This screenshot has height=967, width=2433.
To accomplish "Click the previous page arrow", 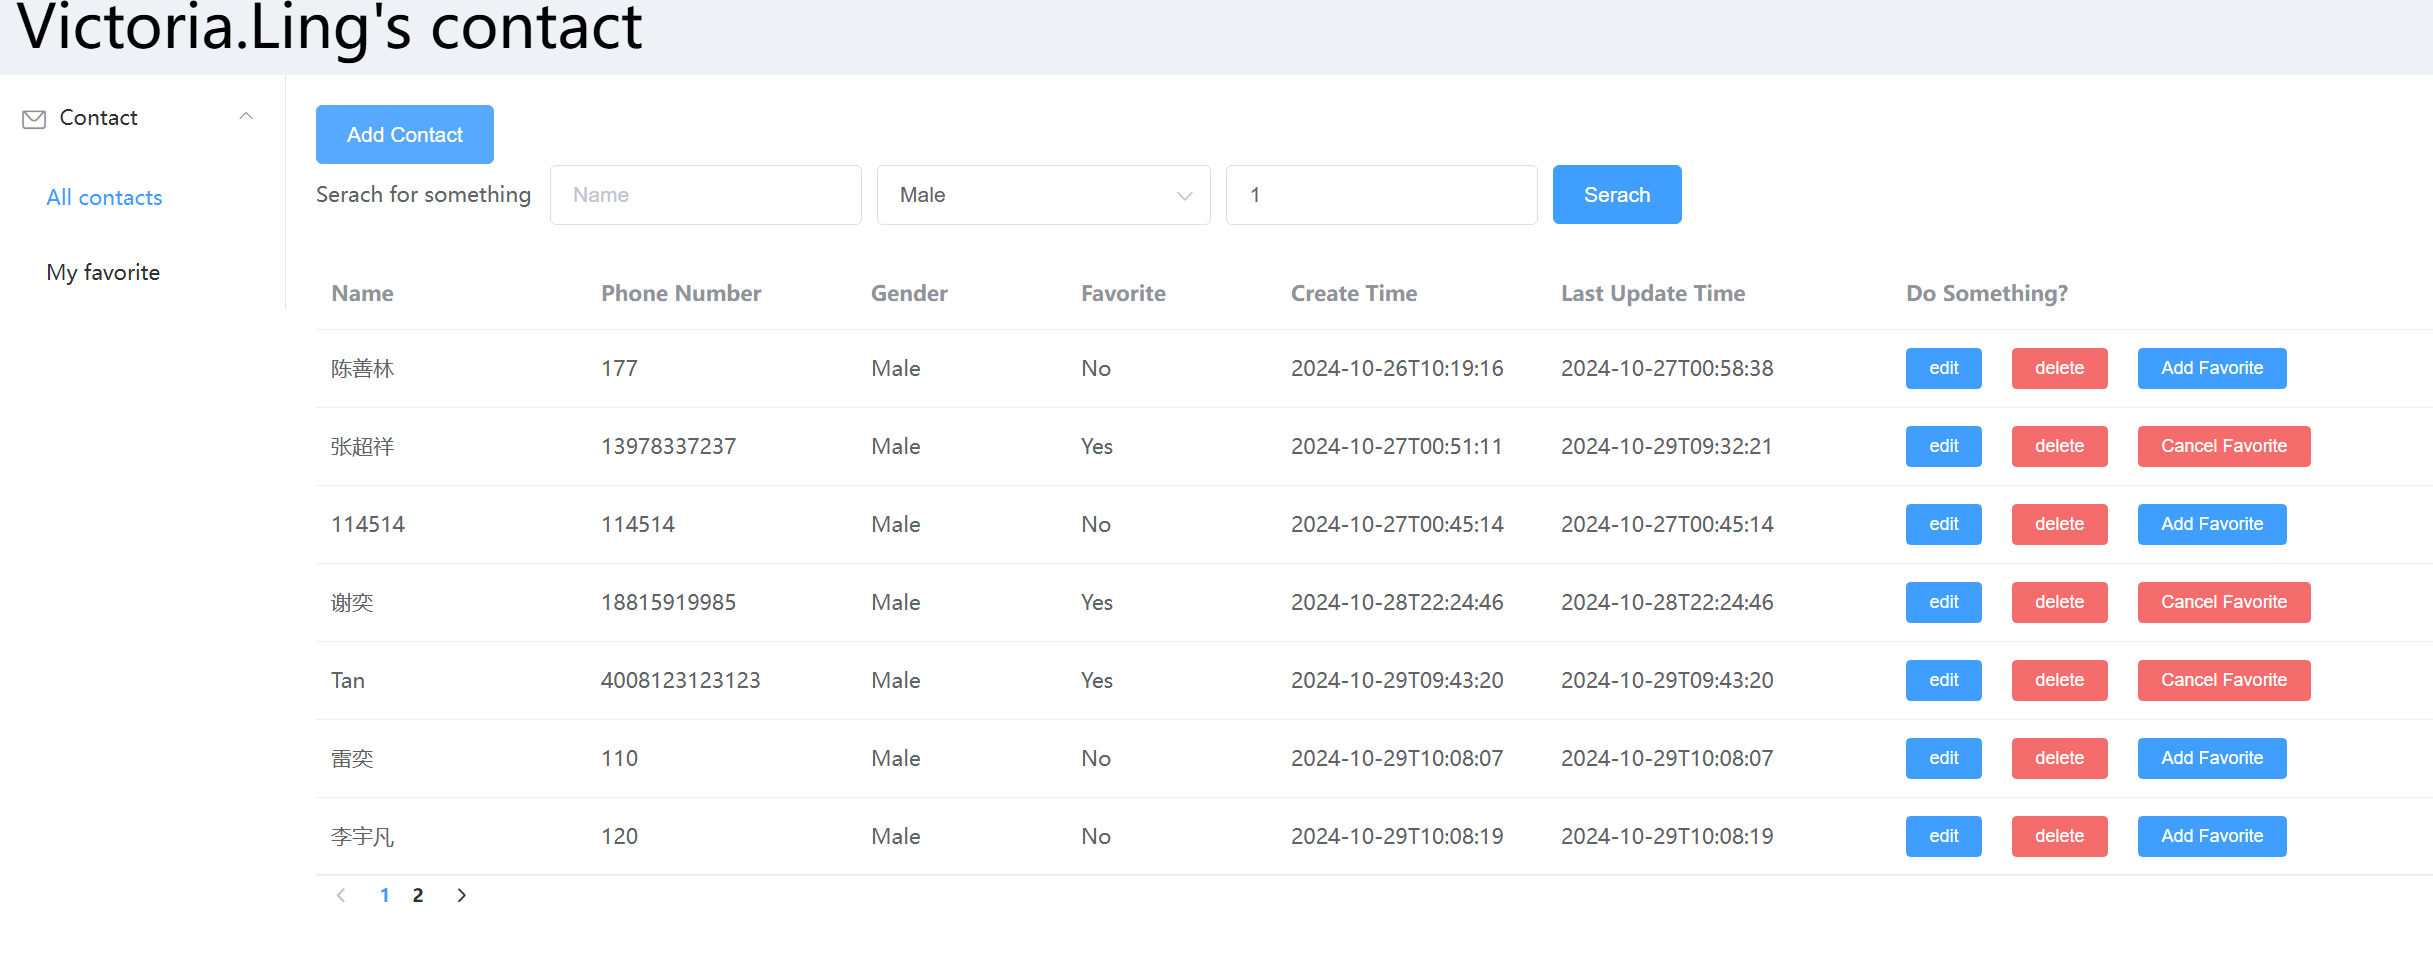I will [341, 895].
